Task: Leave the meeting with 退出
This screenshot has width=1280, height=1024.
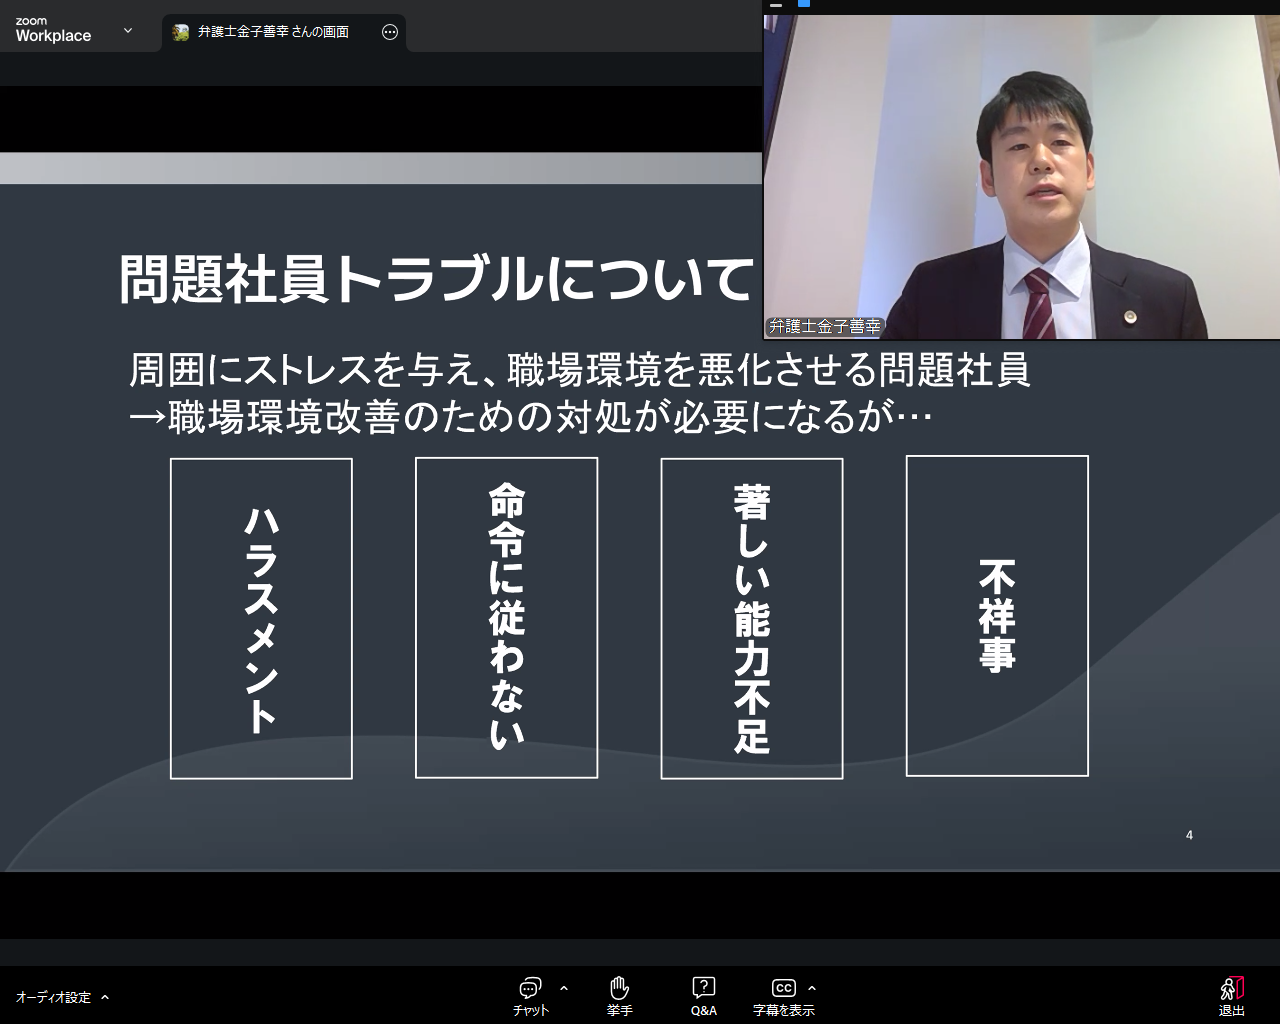Action: pyautogui.click(x=1232, y=996)
